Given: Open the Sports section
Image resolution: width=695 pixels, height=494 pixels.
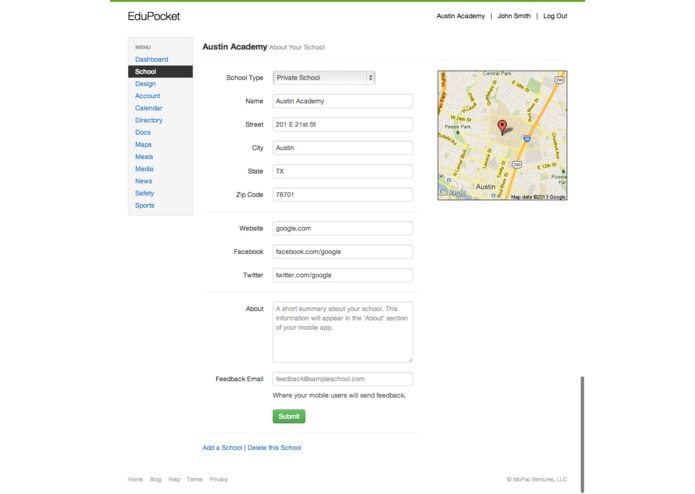Looking at the screenshot, I should tap(145, 206).
